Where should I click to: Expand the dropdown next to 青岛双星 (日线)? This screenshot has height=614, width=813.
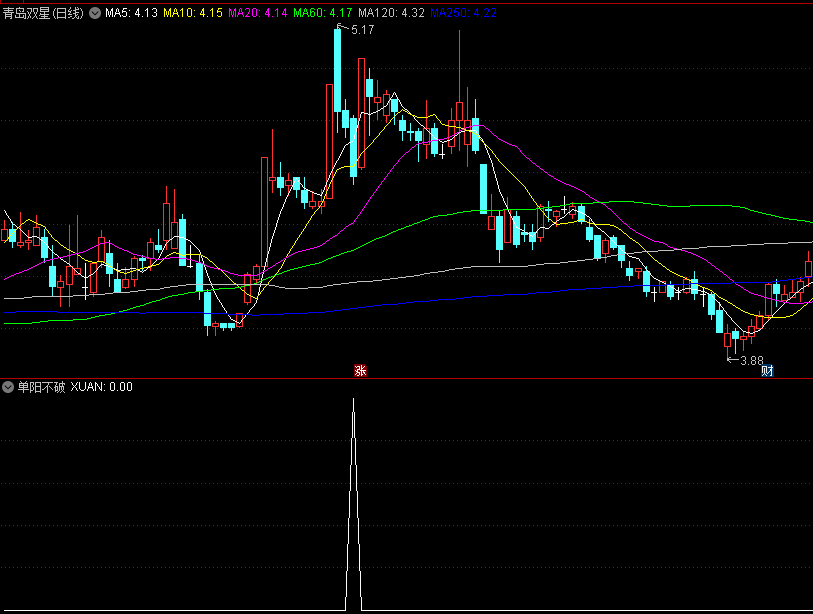pyautogui.click(x=95, y=13)
